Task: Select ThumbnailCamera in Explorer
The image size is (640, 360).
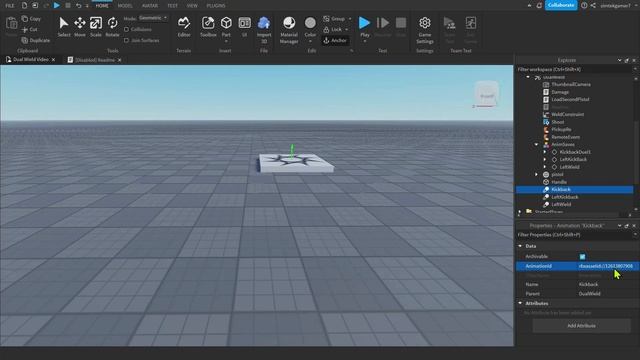Action: point(571,84)
